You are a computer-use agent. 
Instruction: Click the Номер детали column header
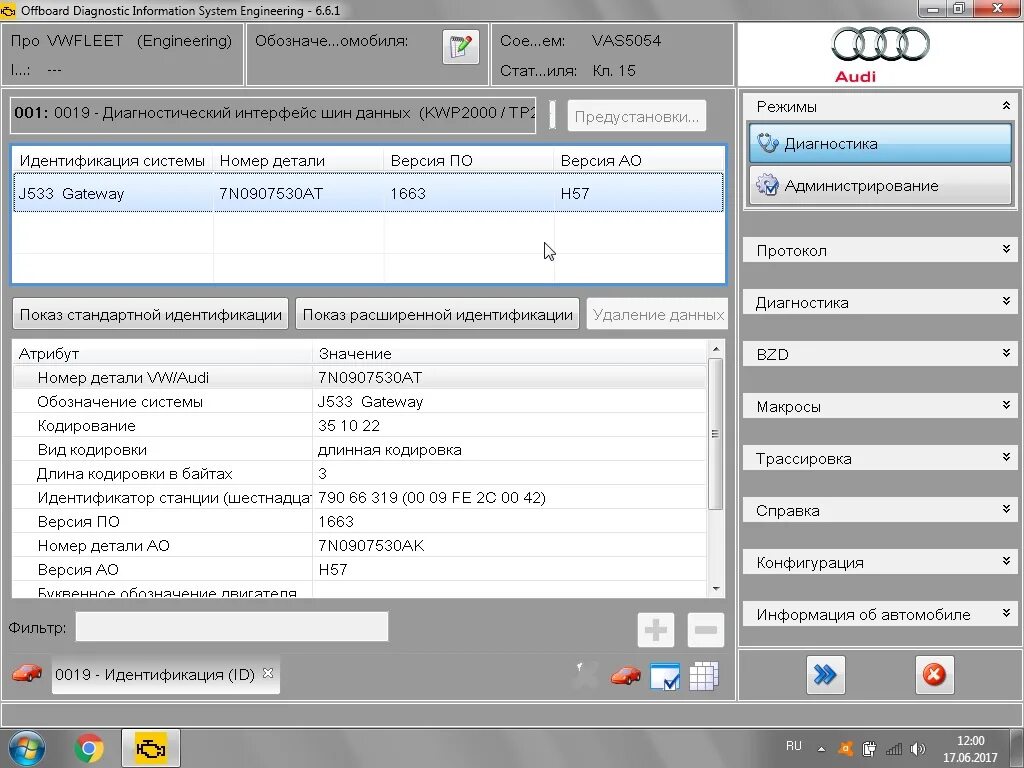coord(298,161)
